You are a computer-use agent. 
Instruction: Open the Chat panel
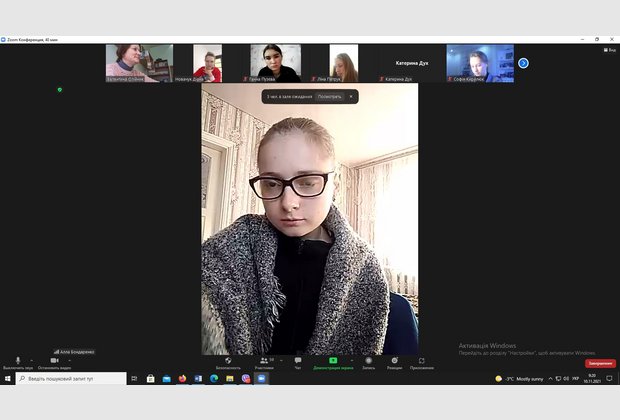pos(298,363)
